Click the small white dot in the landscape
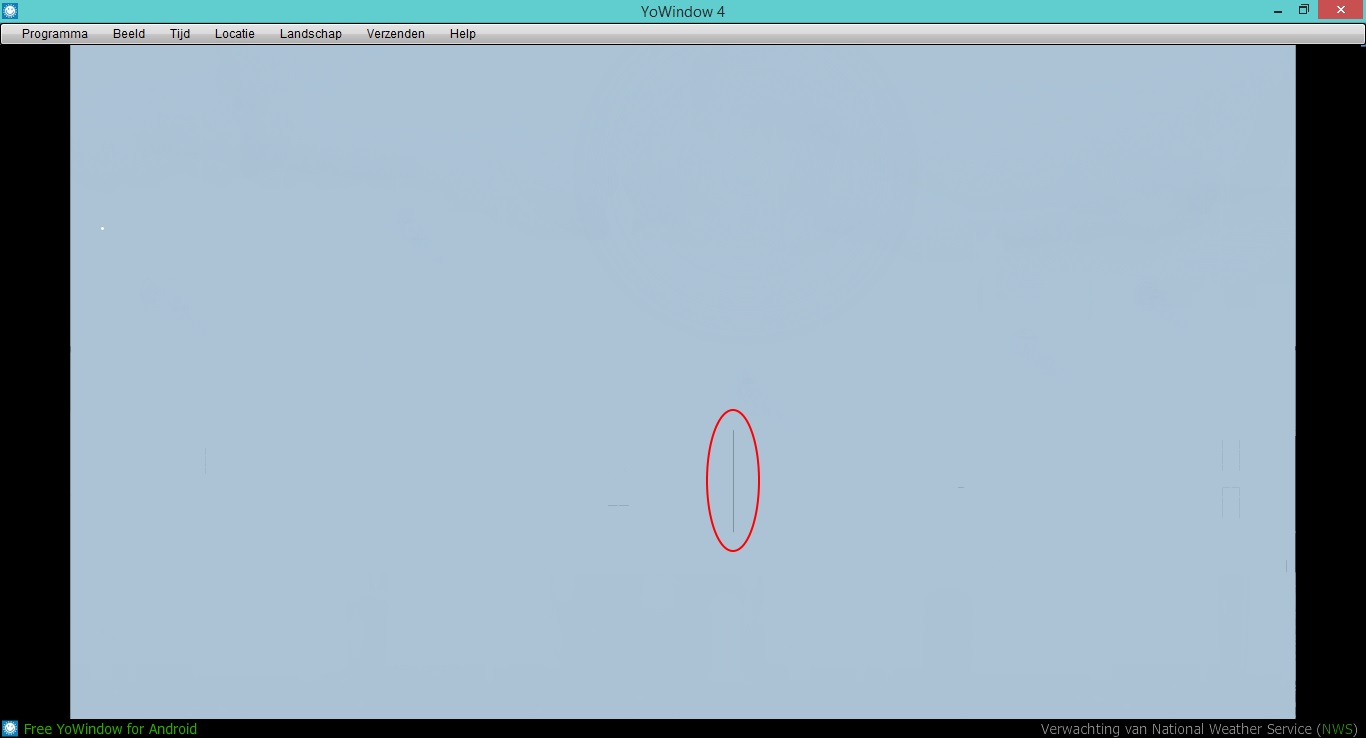This screenshot has width=1366, height=738. [x=102, y=228]
